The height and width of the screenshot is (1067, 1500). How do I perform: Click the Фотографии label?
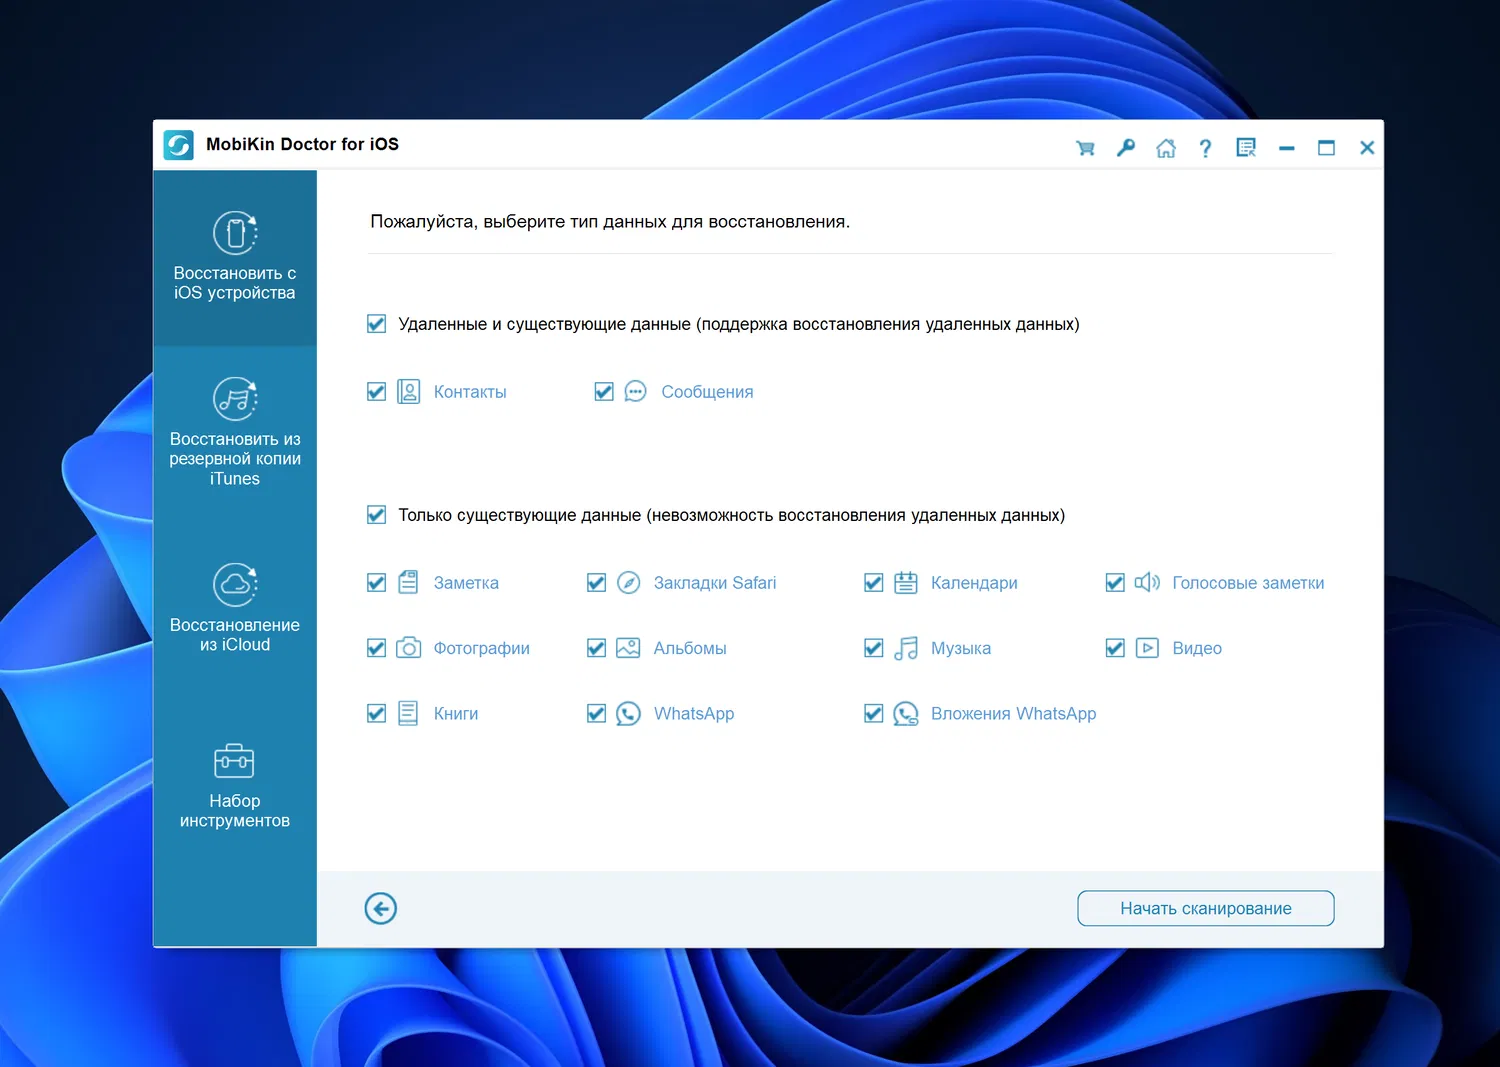482,648
